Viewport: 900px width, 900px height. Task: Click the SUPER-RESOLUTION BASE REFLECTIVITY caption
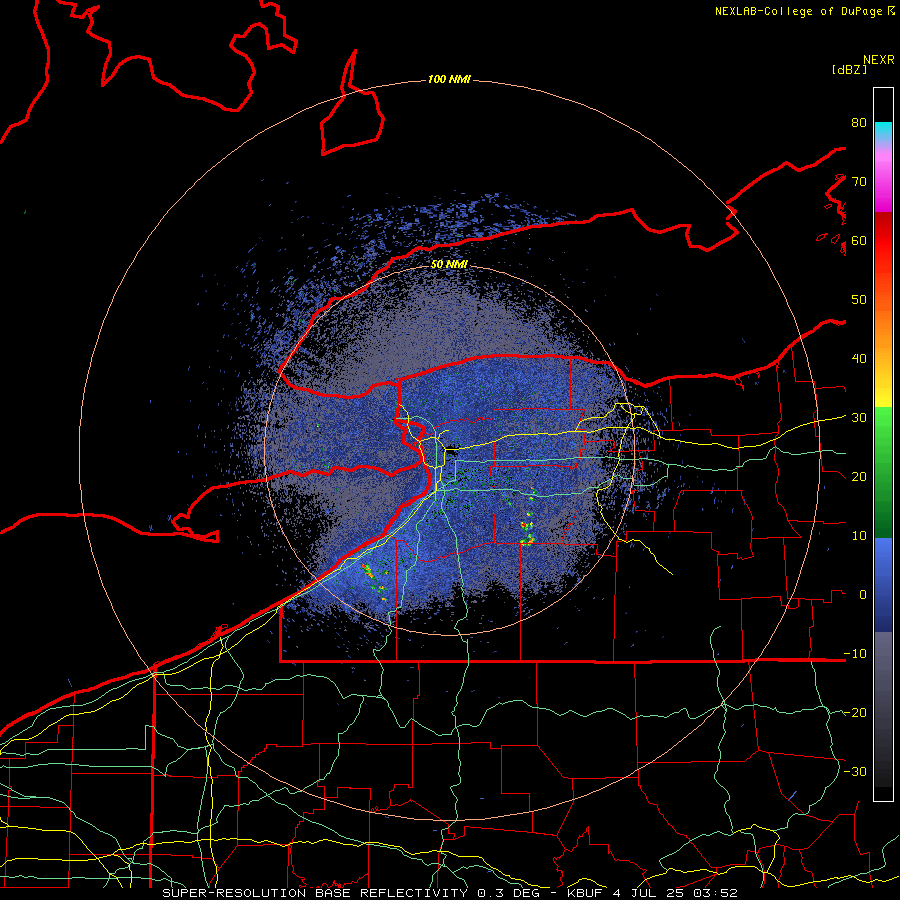314,893
